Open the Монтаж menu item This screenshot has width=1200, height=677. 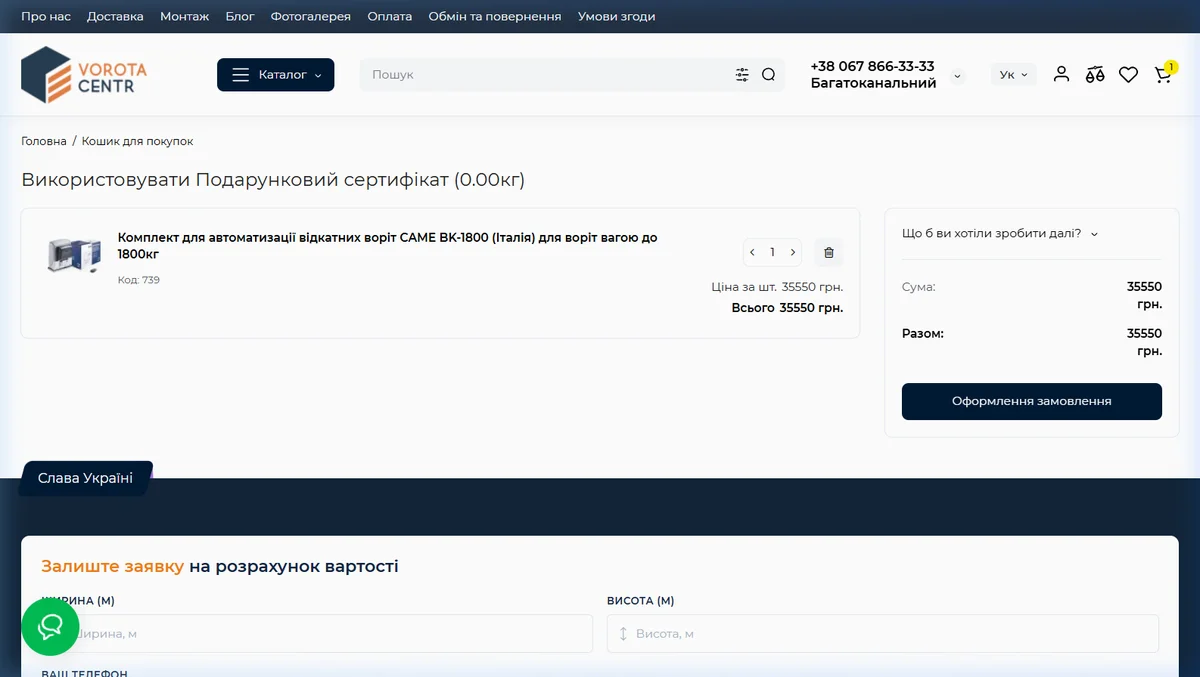[x=185, y=16]
